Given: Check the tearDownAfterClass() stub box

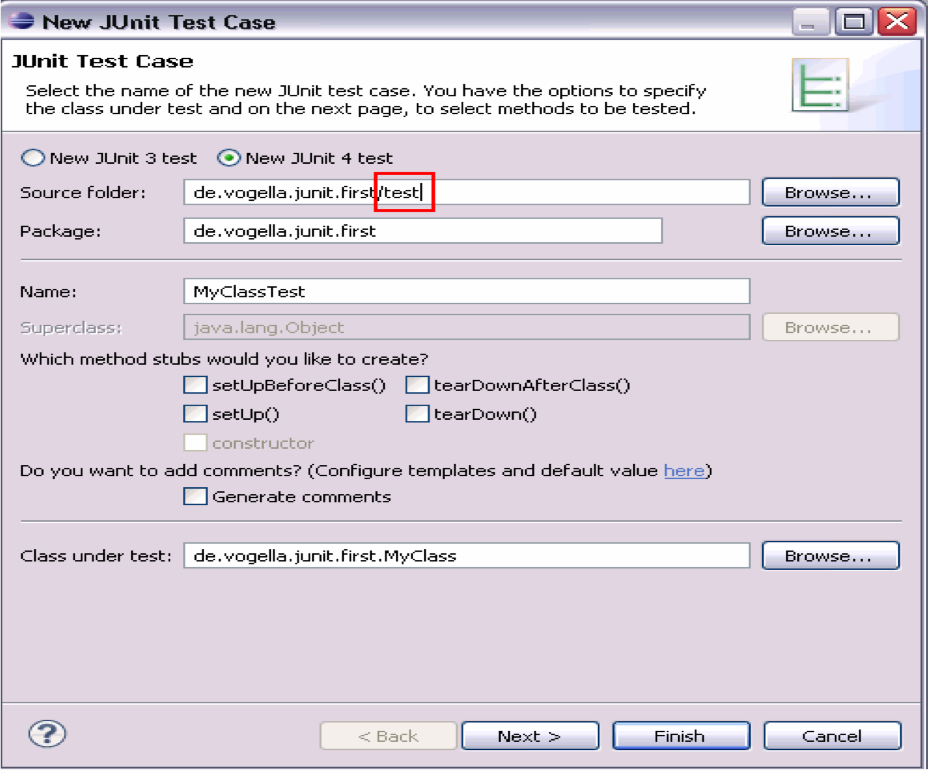Looking at the screenshot, I should coord(417,385).
